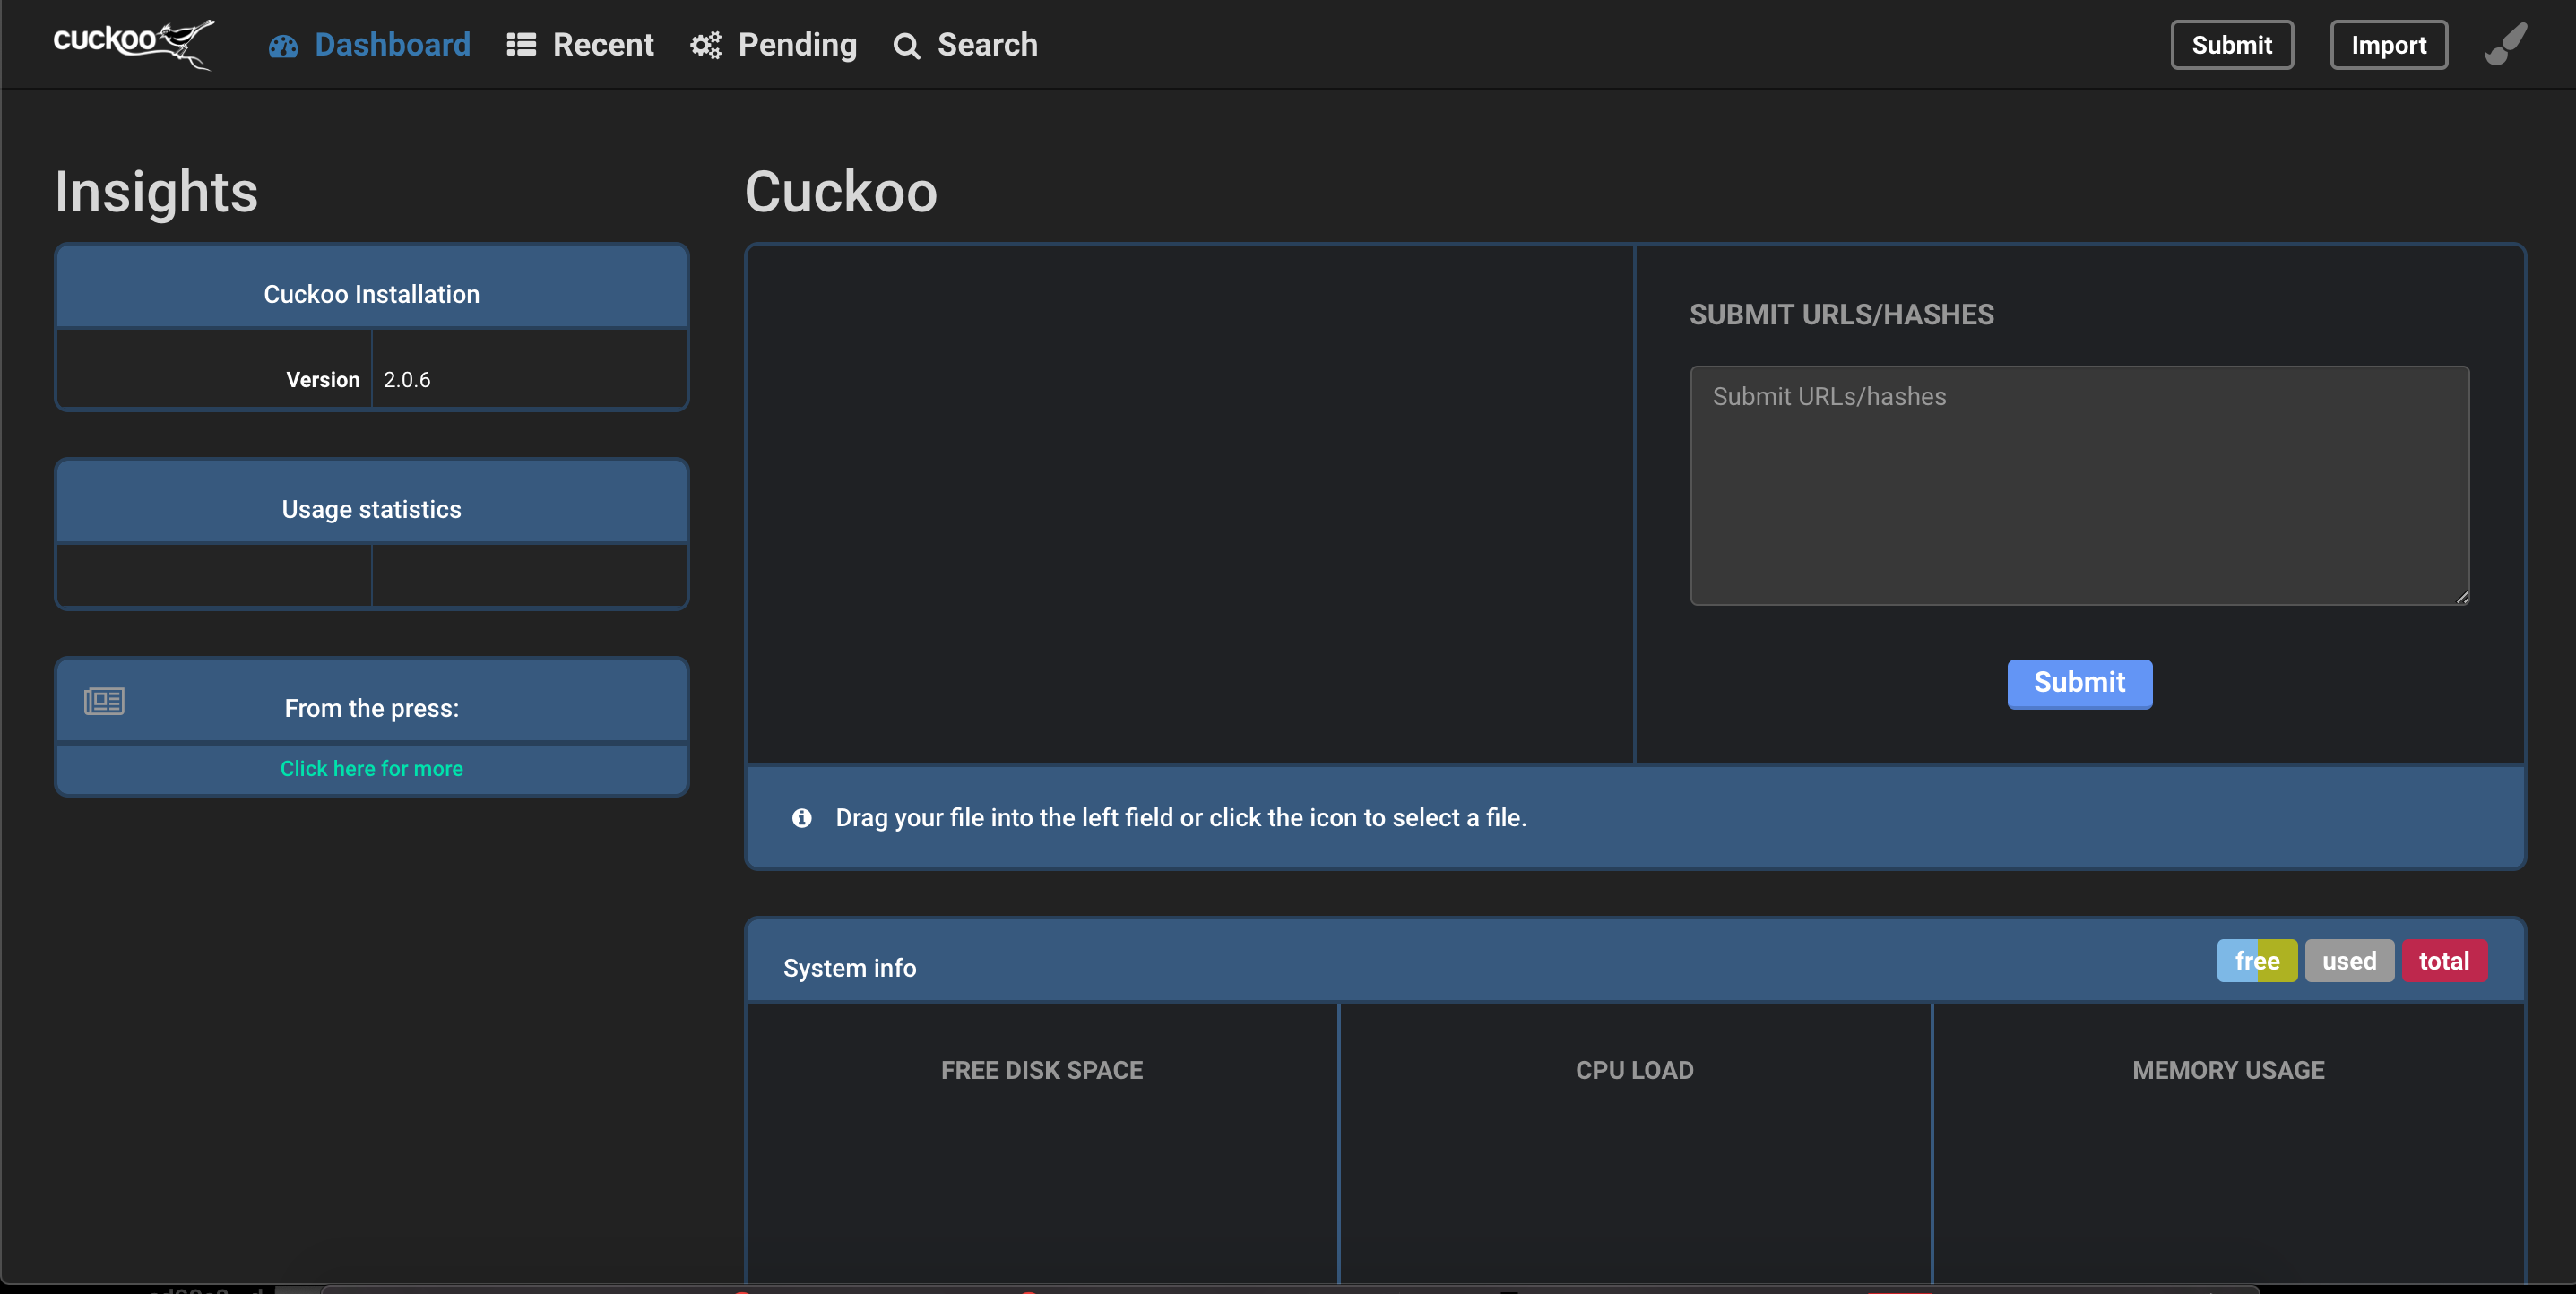Open the Search page

pyautogui.click(x=965, y=45)
